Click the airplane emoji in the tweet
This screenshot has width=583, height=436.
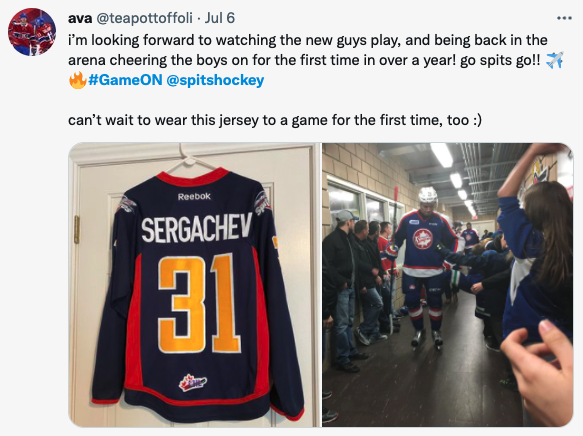click(554, 60)
